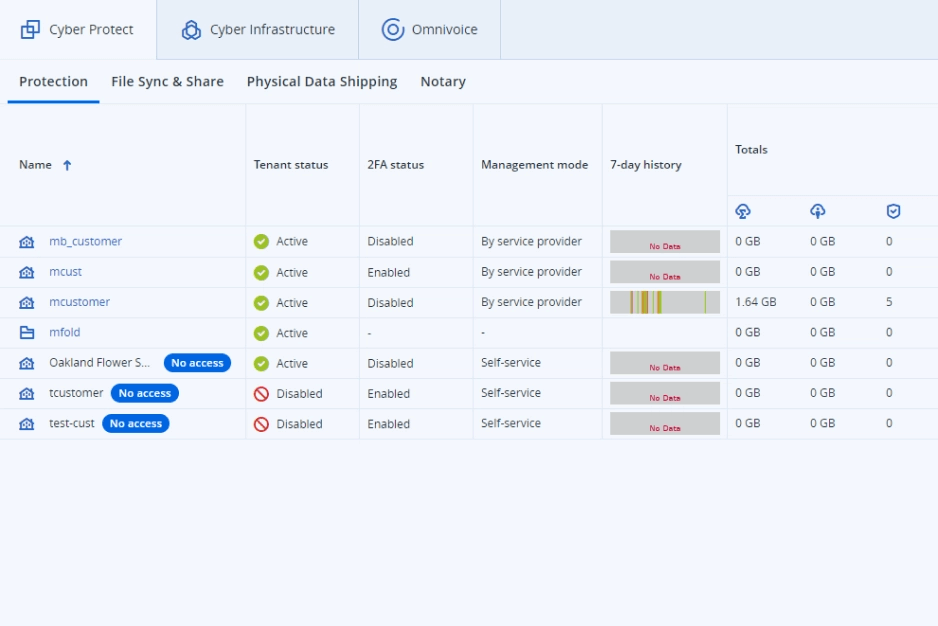Open the Physical Data Shipping tab
This screenshot has width=938, height=626.
tap(321, 82)
